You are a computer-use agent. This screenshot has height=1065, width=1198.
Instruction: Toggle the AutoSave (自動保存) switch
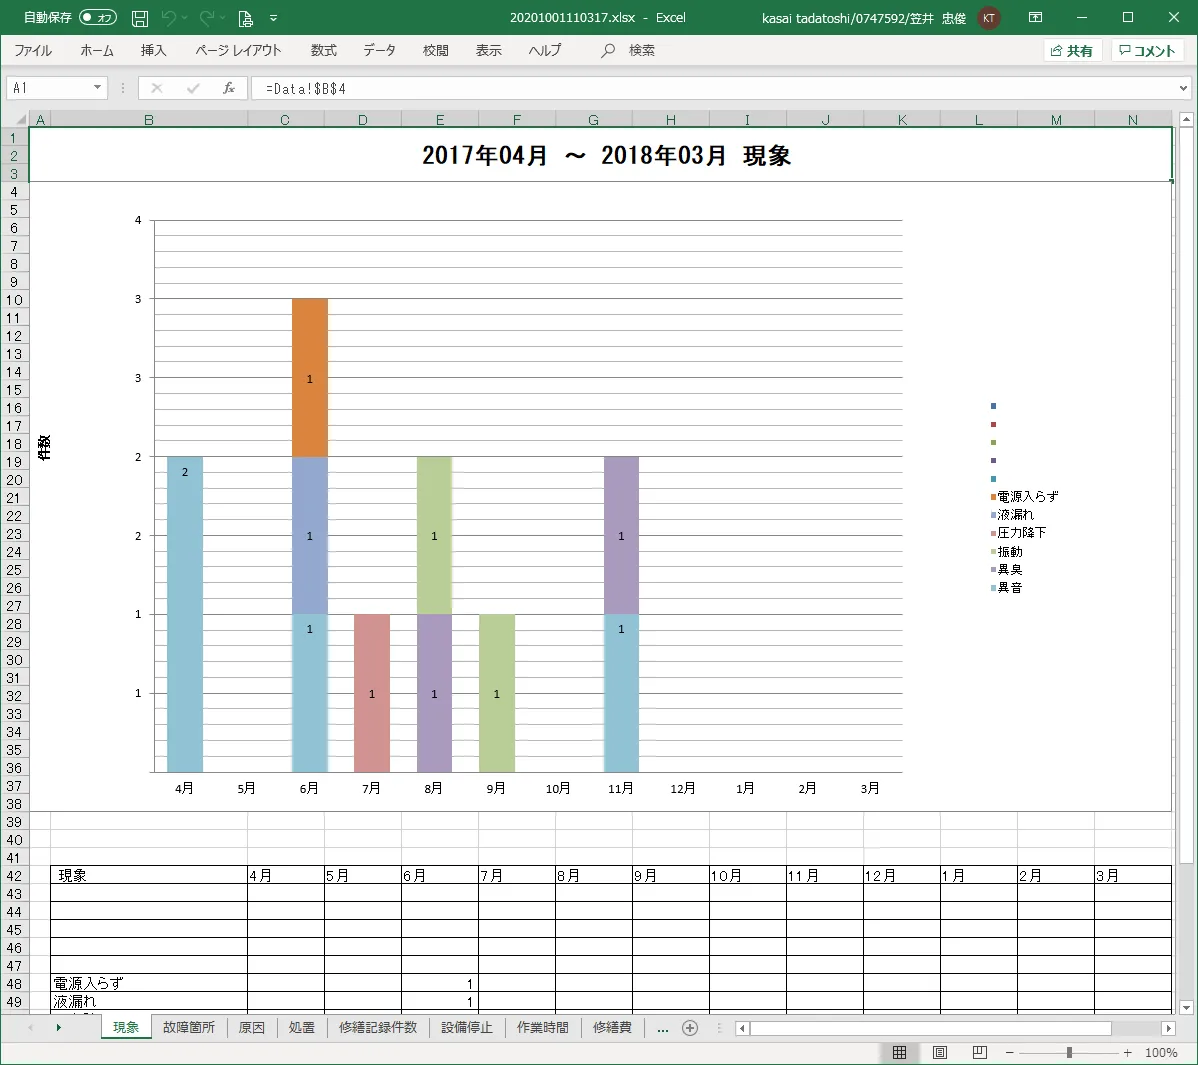[x=98, y=18]
